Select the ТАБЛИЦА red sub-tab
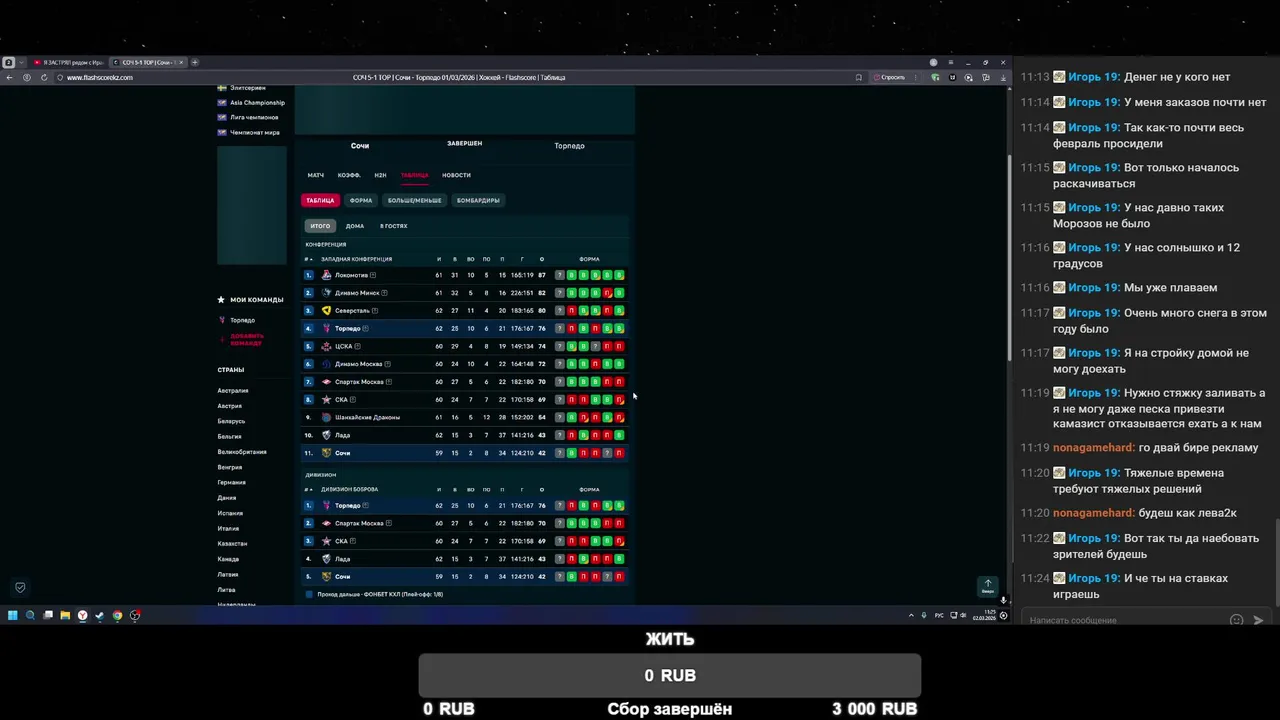The width and height of the screenshot is (1280, 720). click(320, 200)
